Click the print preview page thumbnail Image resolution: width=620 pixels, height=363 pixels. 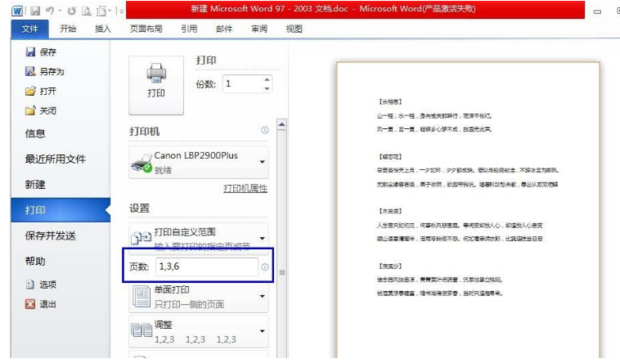[x=468, y=210]
